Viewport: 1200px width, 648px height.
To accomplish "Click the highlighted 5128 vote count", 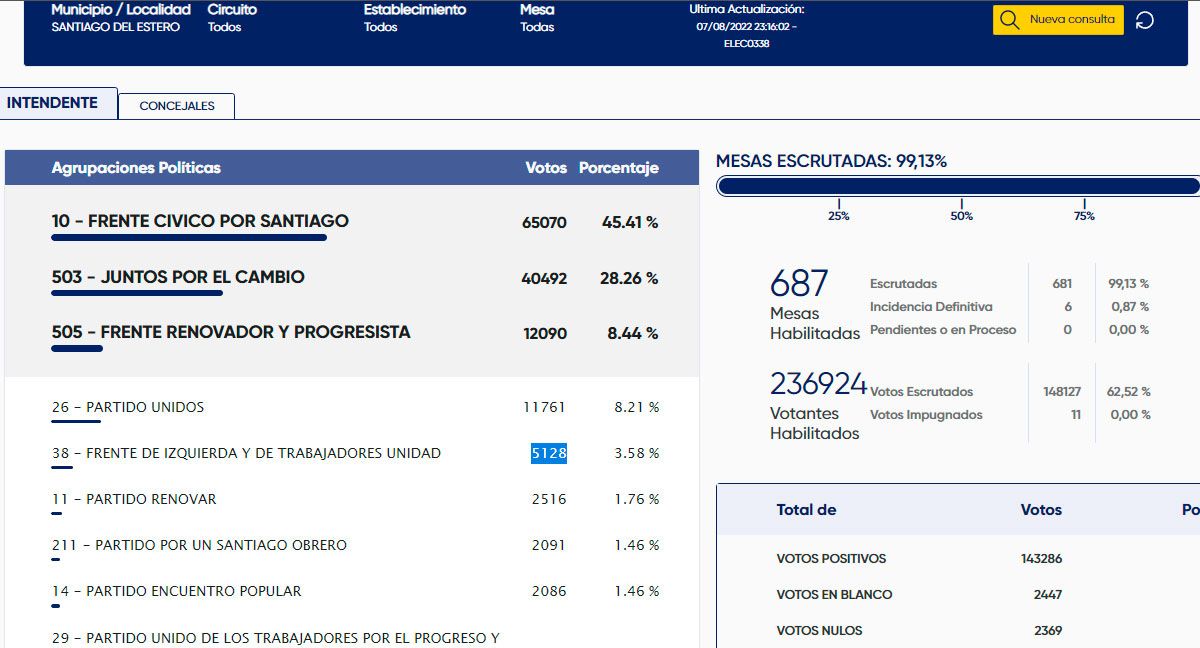I will point(548,453).
